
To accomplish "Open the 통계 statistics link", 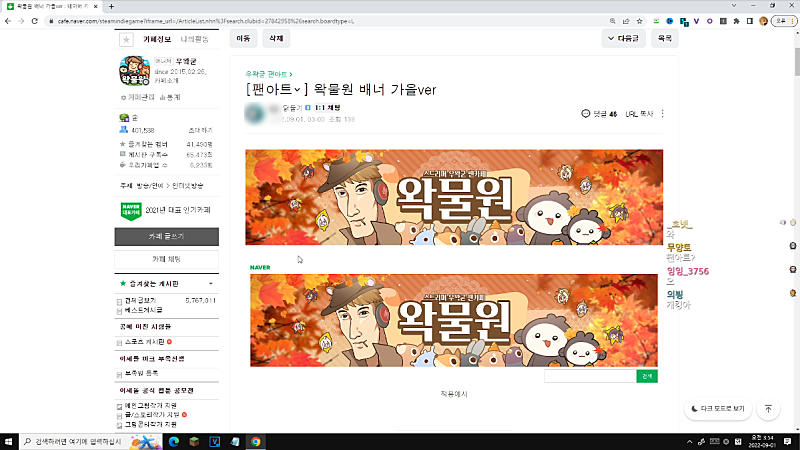I will [x=170, y=97].
